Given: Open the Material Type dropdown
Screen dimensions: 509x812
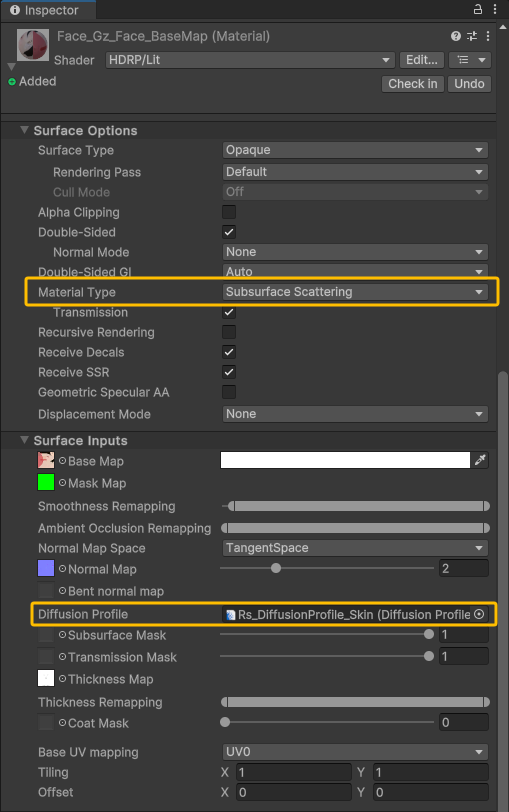Looking at the screenshot, I should [355, 292].
